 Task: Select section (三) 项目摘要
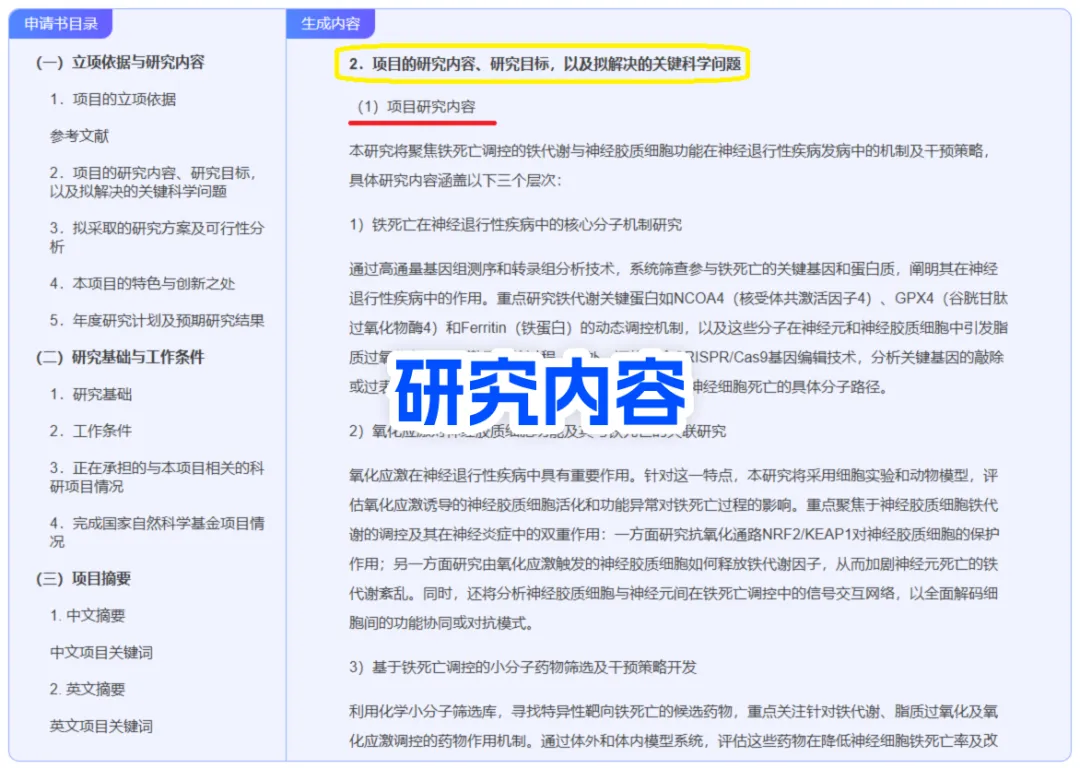[x=83, y=578]
